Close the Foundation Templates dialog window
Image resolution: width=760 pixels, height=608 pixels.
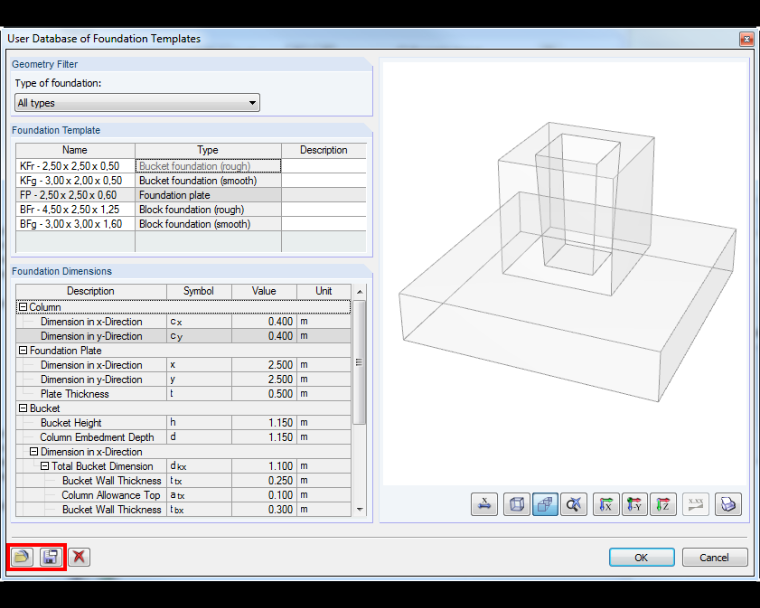746,39
